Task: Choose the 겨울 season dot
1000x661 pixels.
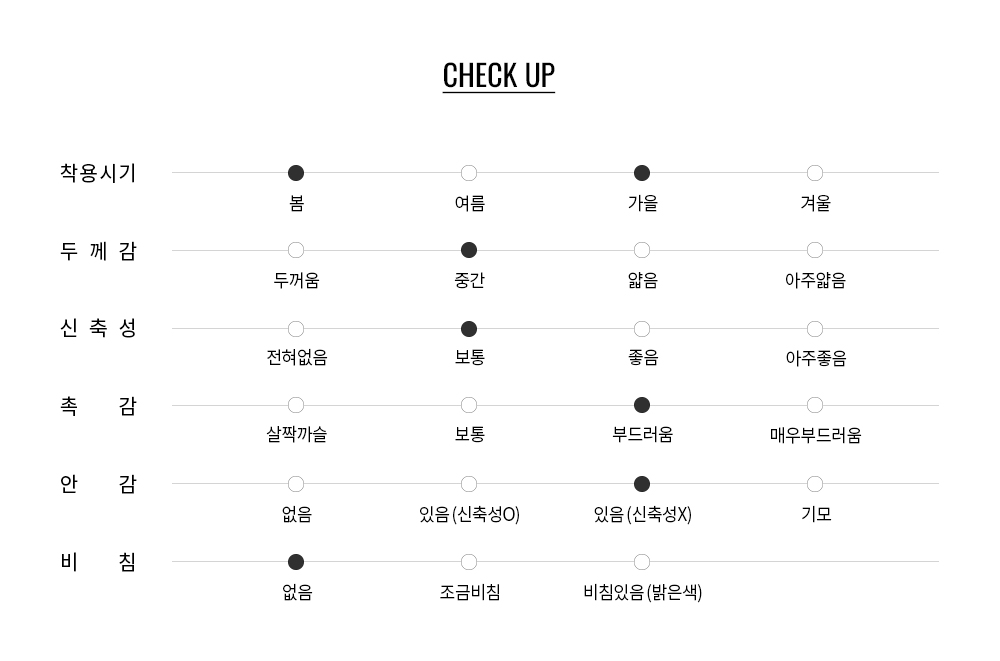Action: pos(815,173)
